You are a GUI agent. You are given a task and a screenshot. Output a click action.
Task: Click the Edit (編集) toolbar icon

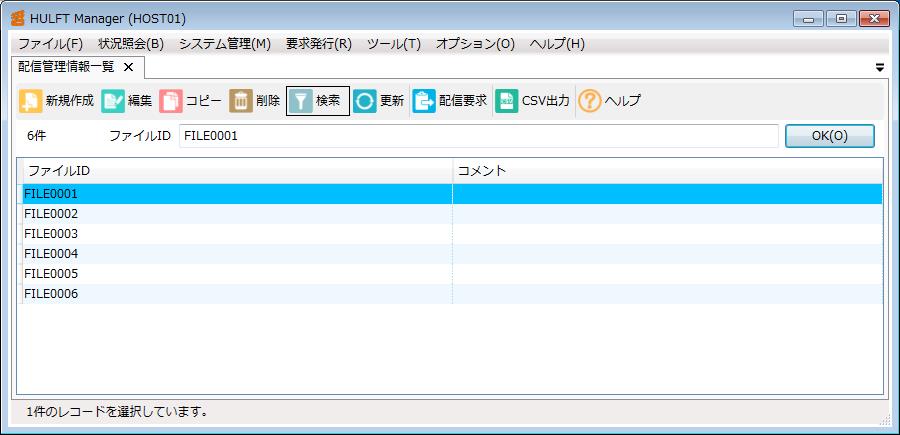tap(113, 101)
